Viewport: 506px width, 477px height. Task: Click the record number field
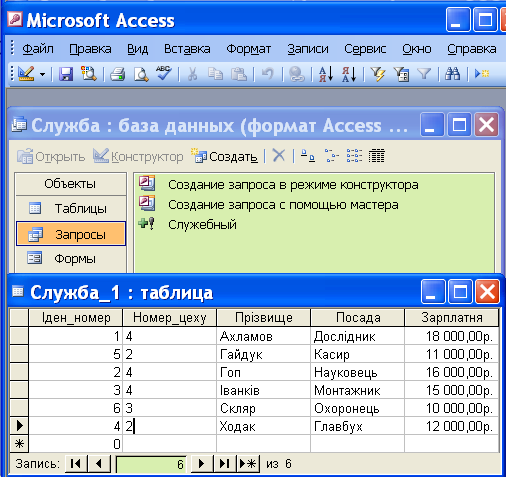(x=151, y=464)
